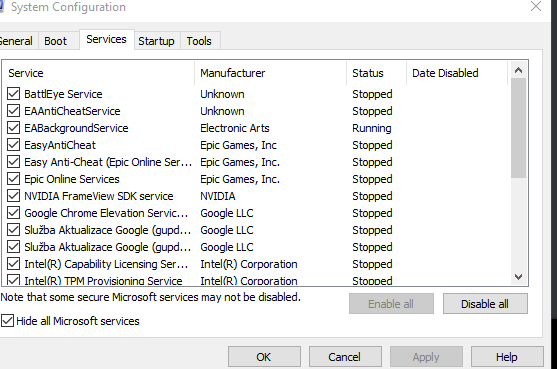Click the scrollbar up arrow

[x=518, y=70]
